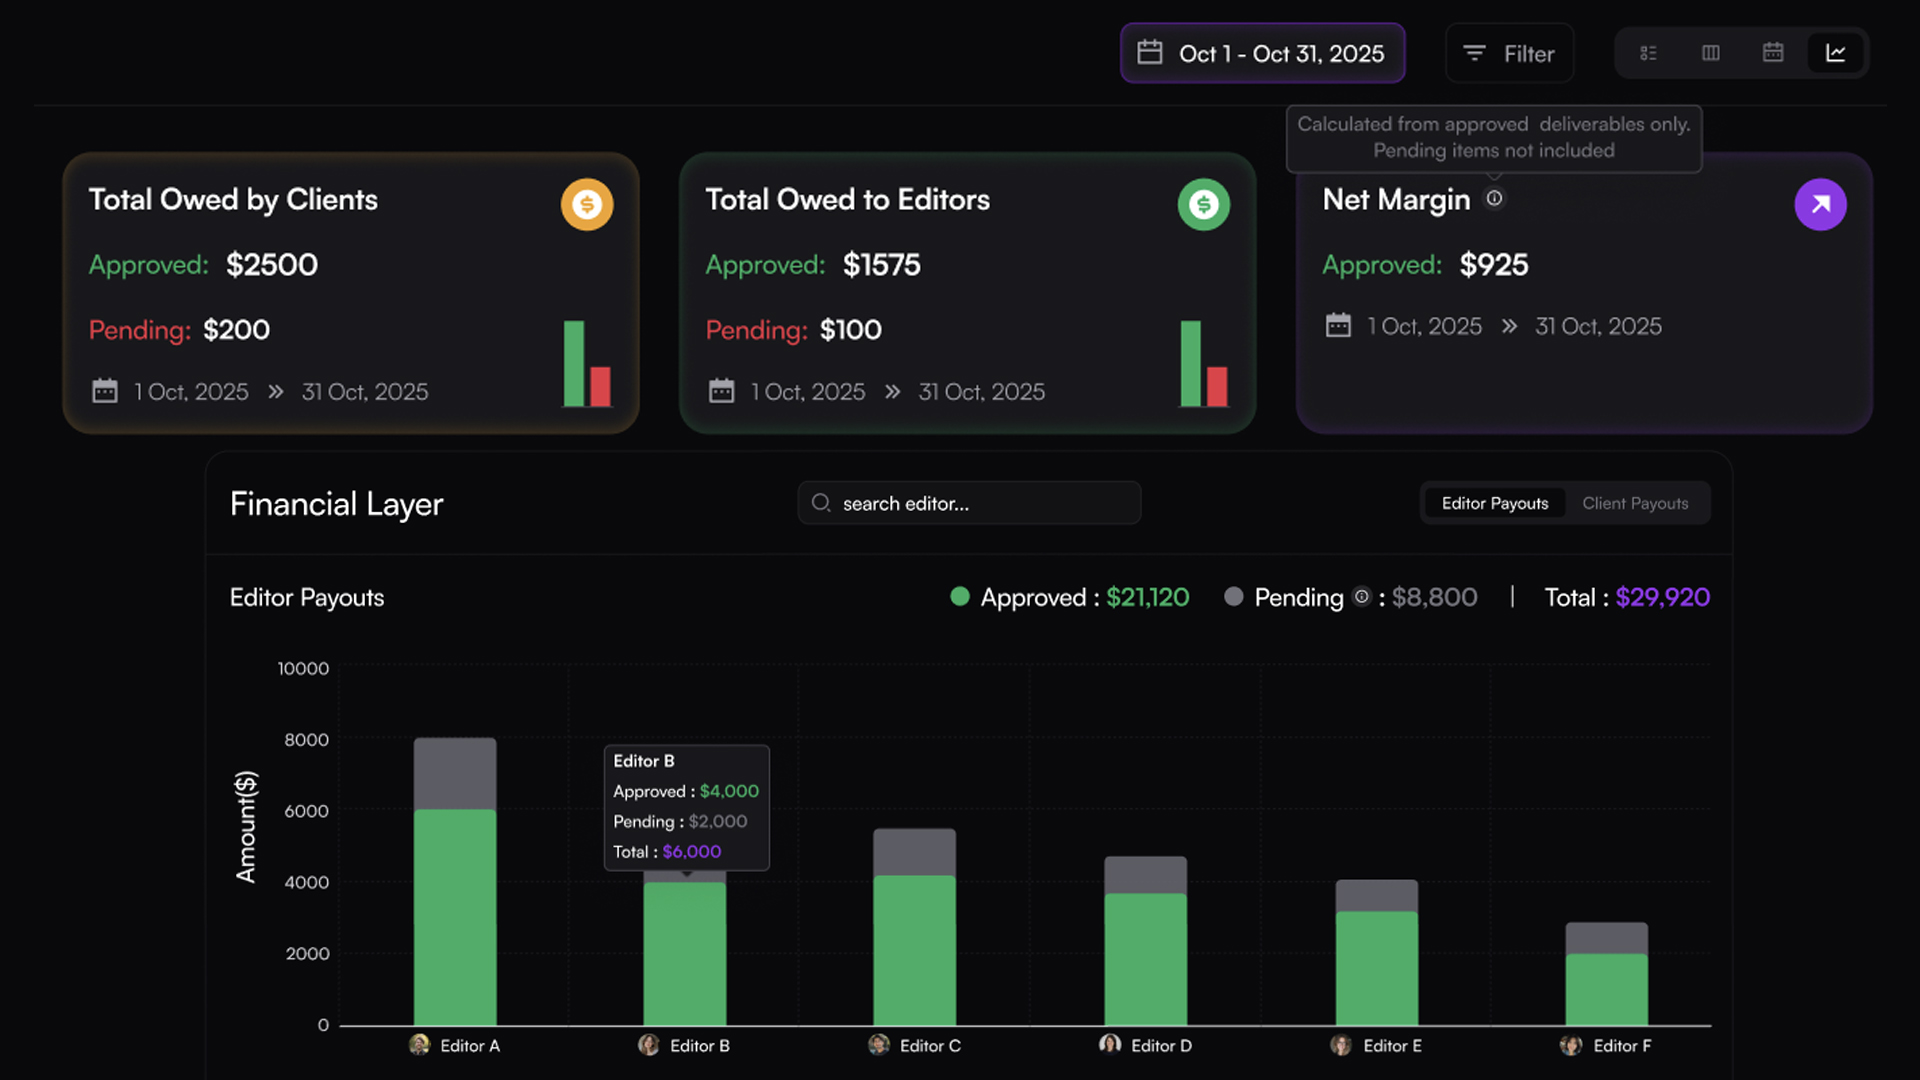Screen dimensions: 1920x1080
Task: Toggle the Pending legend indicator
Action: click(1235, 597)
